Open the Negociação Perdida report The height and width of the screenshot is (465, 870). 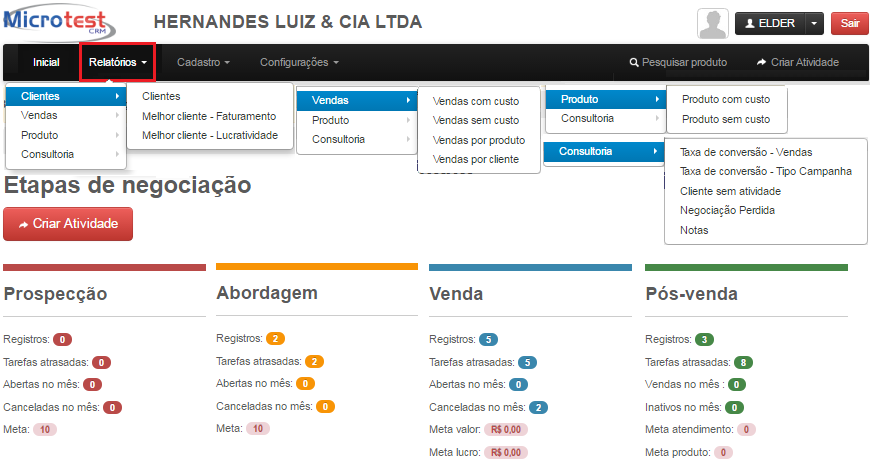[726, 210]
